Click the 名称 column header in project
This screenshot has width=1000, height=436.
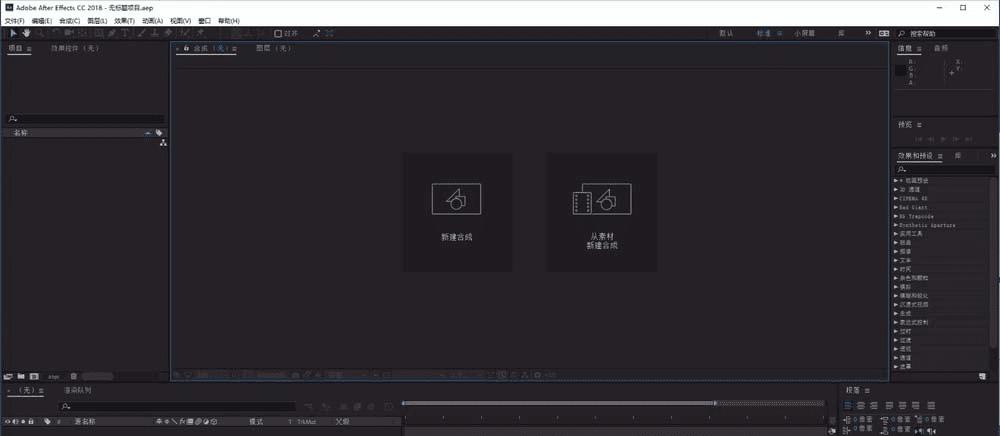point(20,133)
